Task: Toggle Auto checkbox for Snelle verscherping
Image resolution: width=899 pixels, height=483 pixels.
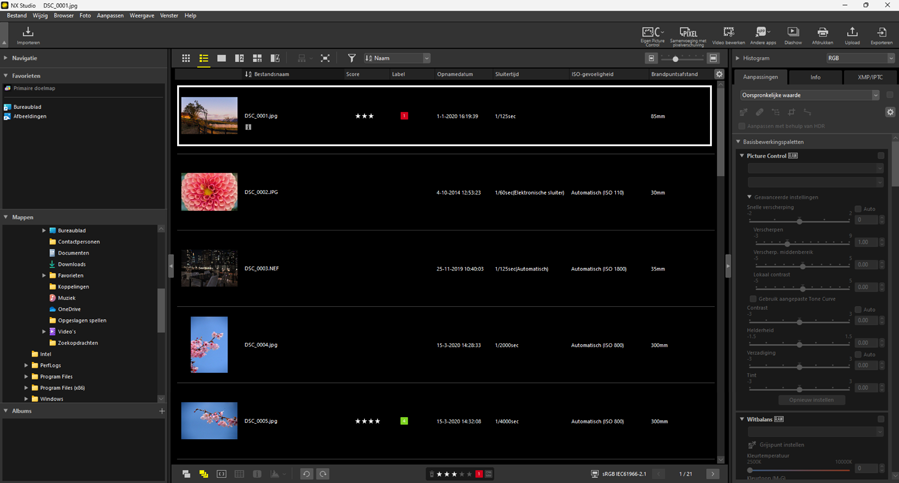Action: tap(858, 209)
